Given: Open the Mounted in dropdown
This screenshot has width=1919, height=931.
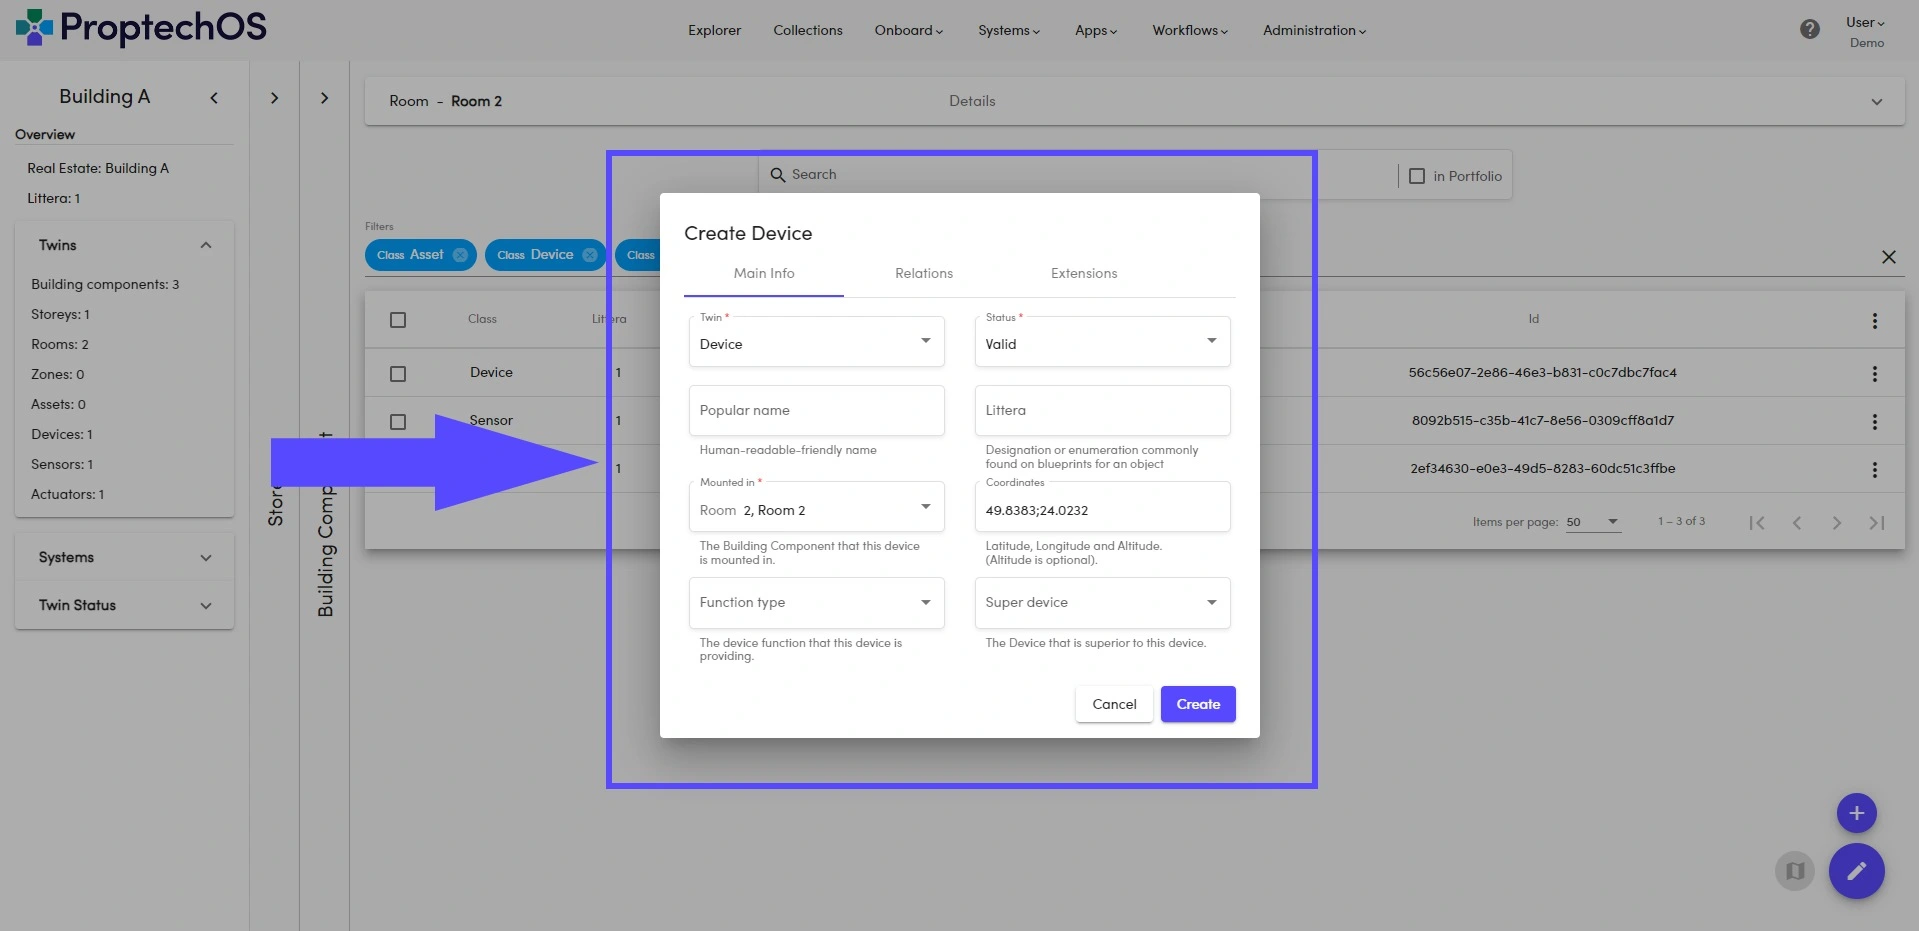Looking at the screenshot, I should click(x=816, y=507).
